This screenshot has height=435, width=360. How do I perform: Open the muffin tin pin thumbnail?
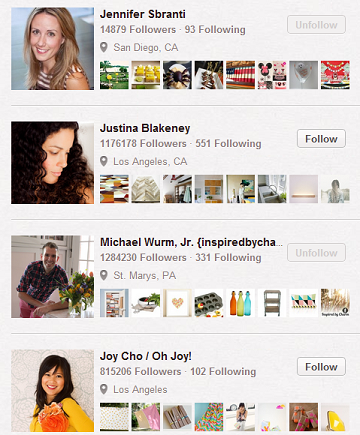point(209,303)
